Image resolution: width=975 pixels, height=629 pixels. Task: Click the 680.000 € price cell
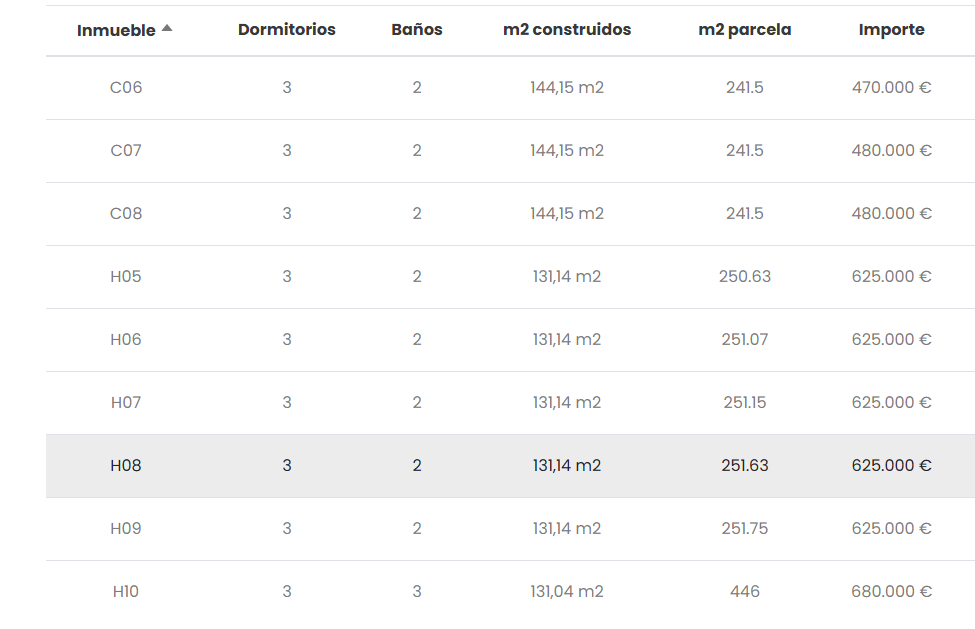891,592
